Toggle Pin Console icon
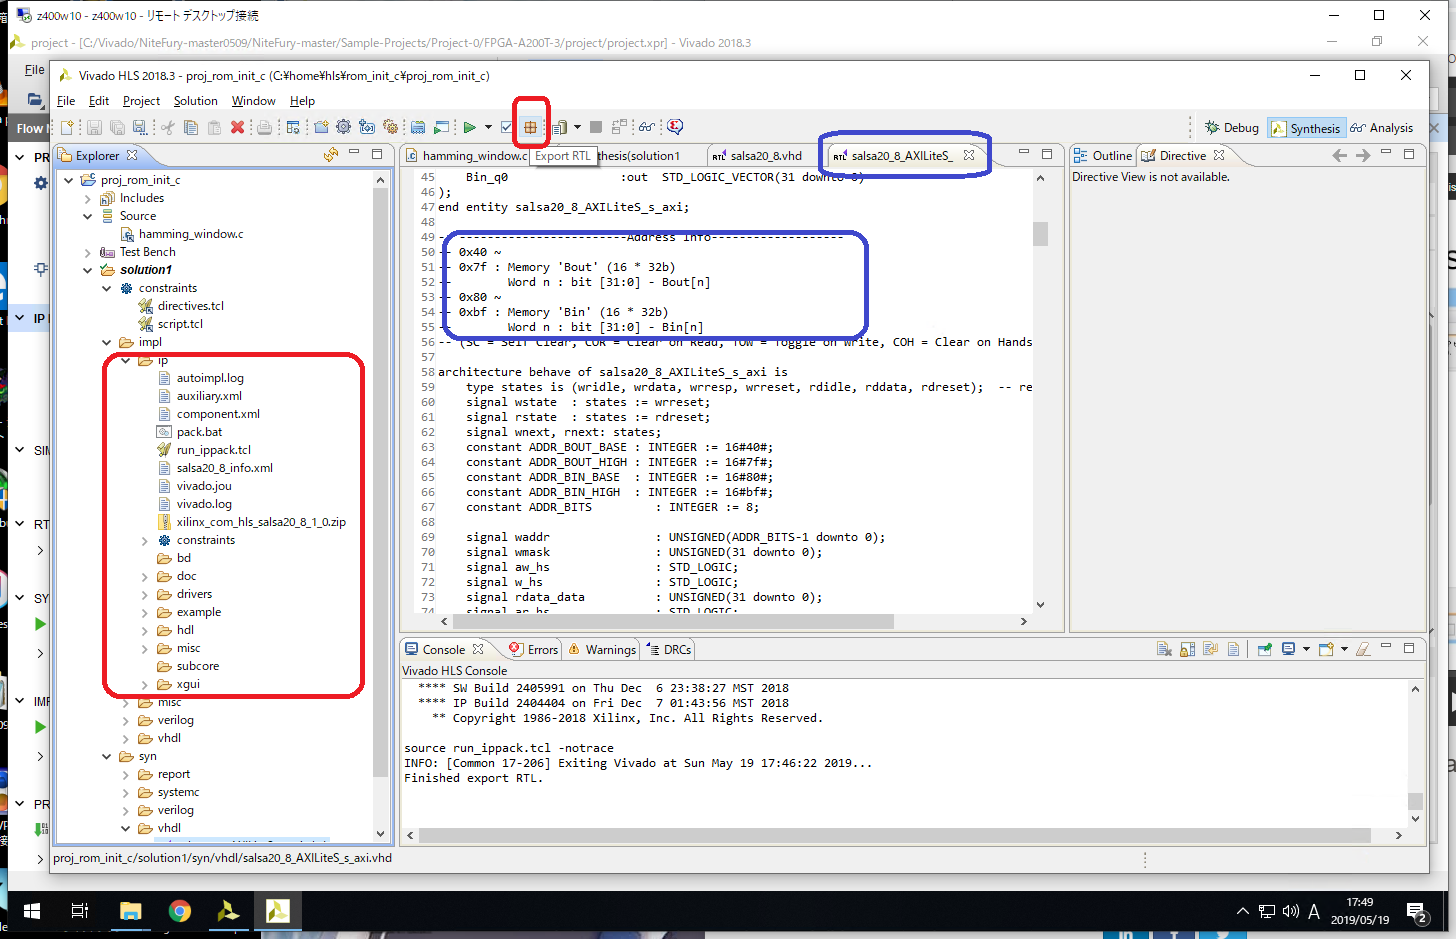The image size is (1456, 939). click(1265, 649)
